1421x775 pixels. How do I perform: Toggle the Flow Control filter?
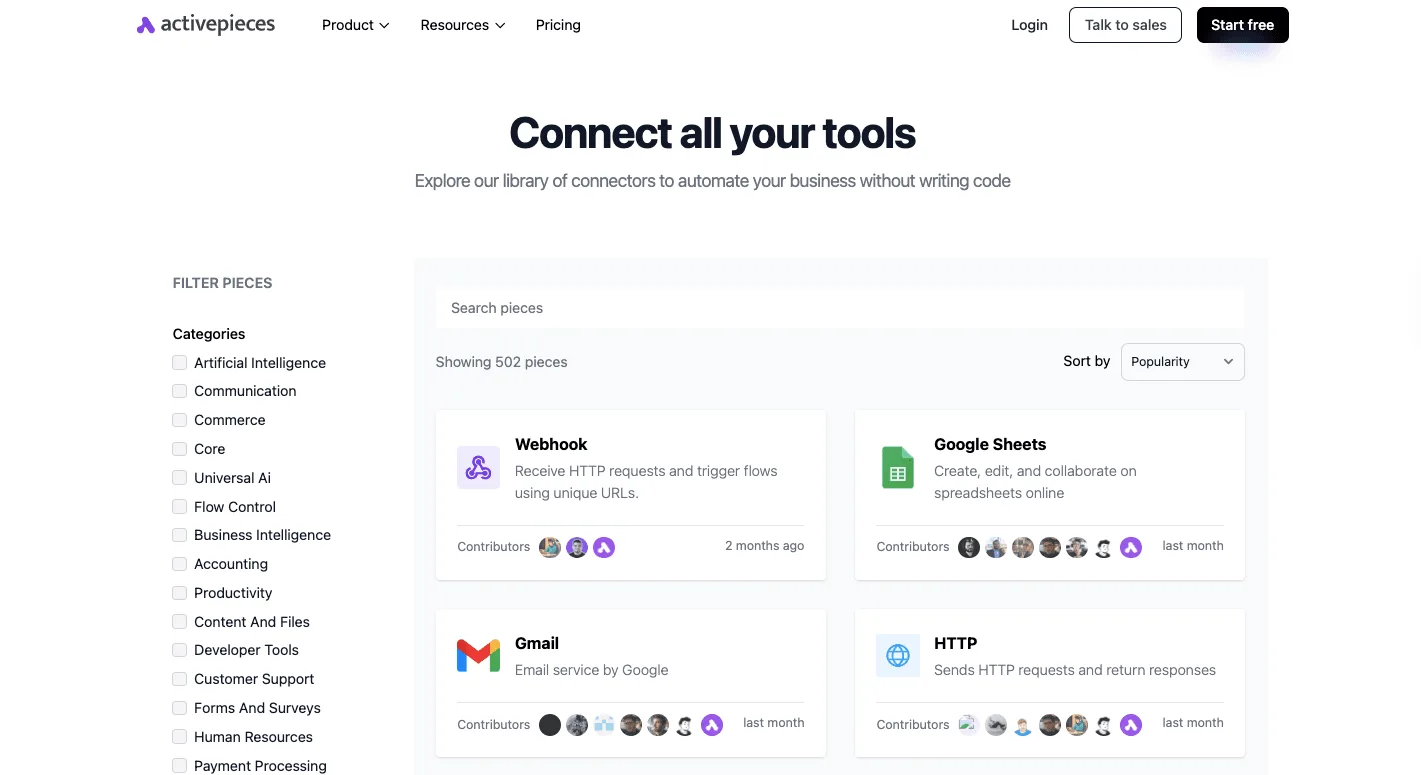pos(180,507)
